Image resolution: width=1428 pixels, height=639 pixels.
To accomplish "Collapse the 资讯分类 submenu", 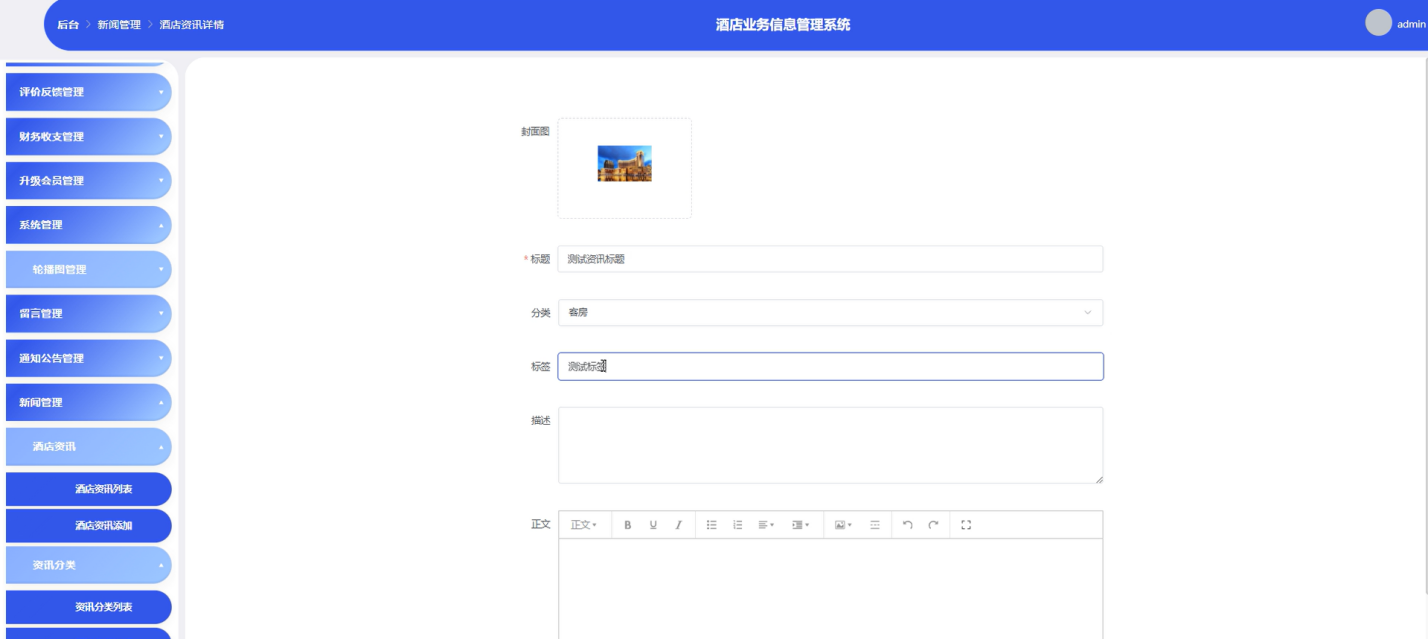I will point(89,565).
